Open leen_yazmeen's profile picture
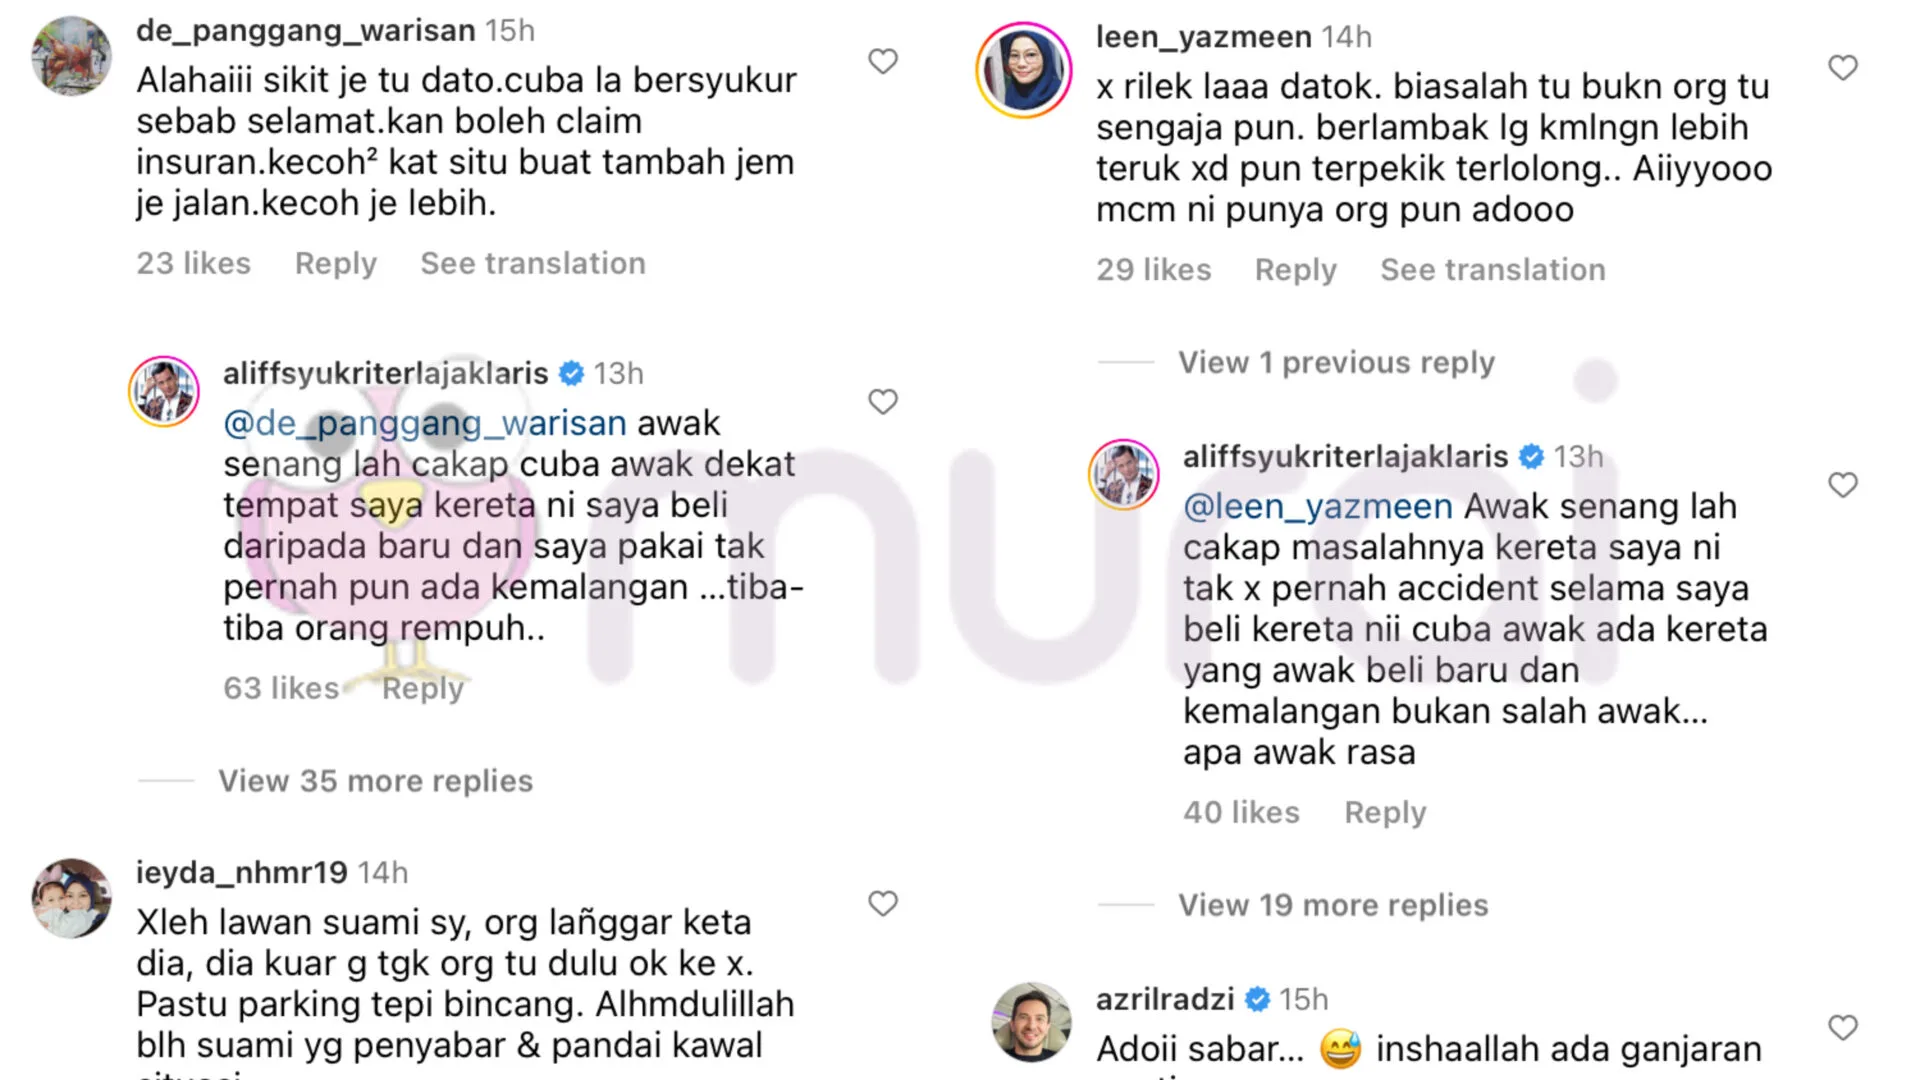 point(1024,71)
